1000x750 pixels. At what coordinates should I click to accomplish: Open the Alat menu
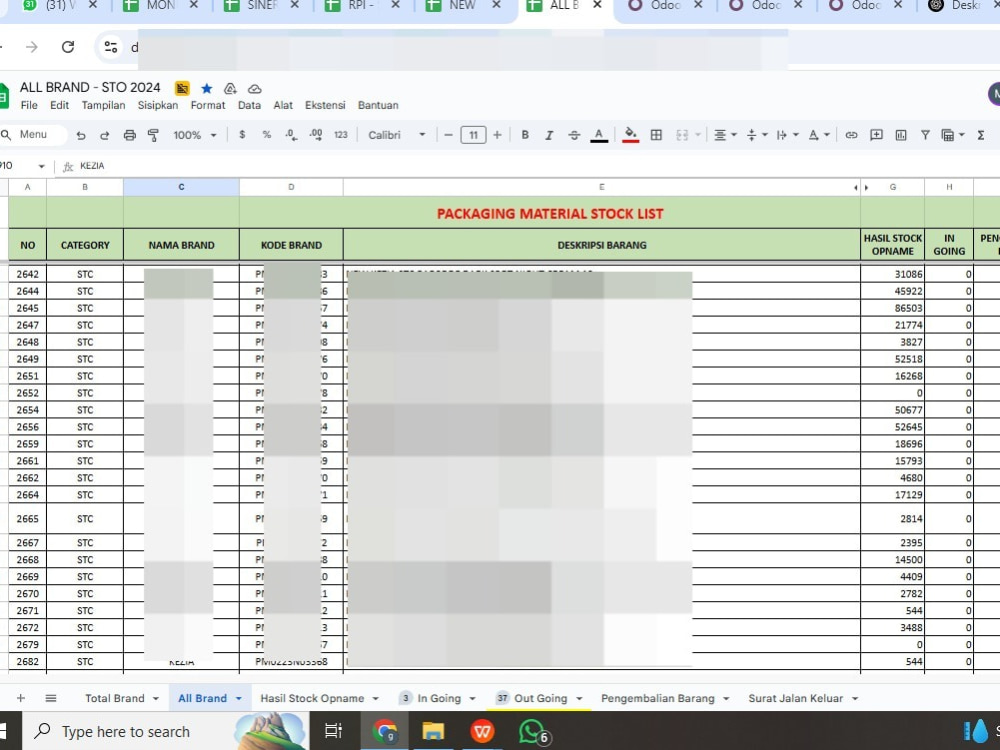pyautogui.click(x=283, y=105)
